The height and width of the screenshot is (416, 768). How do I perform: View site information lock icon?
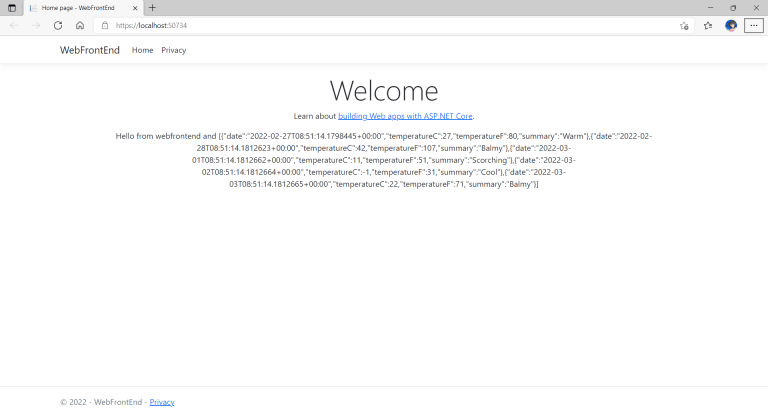point(105,25)
